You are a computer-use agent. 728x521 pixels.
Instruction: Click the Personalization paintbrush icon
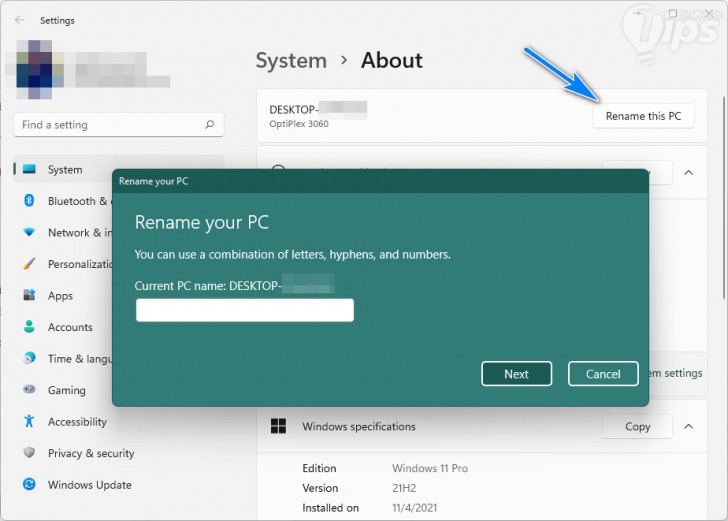(29, 264)
